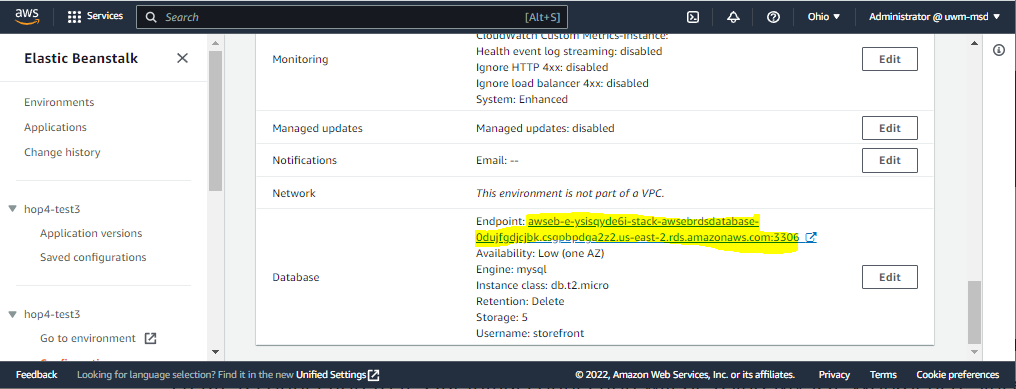1016x389 pixels.
Task: Edit the Monitoring settings
Action: click(x=890, y=59)
